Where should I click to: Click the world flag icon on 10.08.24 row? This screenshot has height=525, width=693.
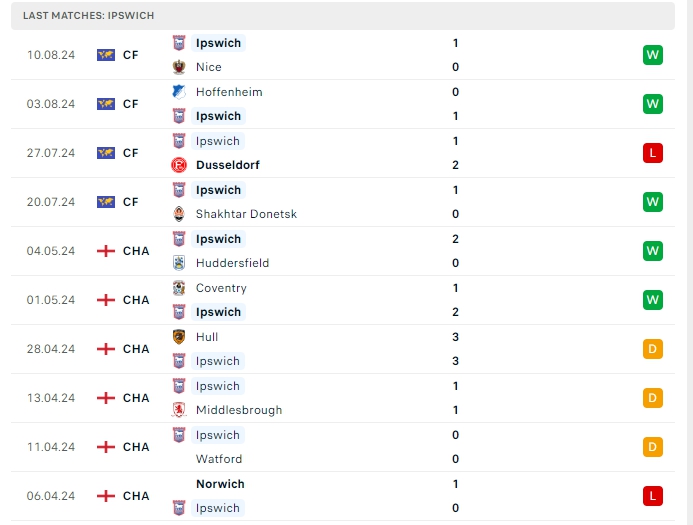tap(106, 55)
